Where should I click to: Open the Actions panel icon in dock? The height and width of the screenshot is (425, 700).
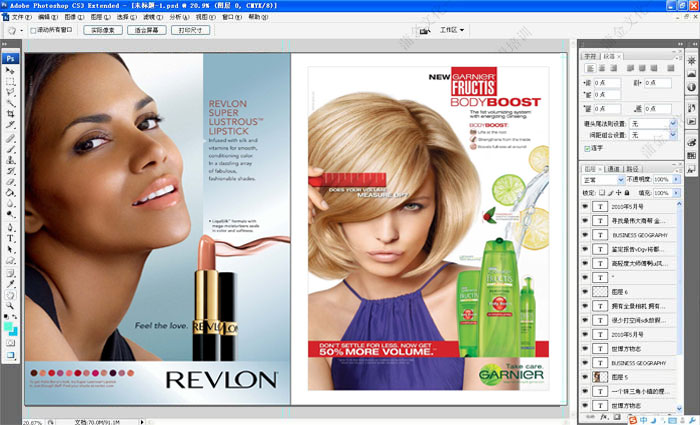click(692, 121)
